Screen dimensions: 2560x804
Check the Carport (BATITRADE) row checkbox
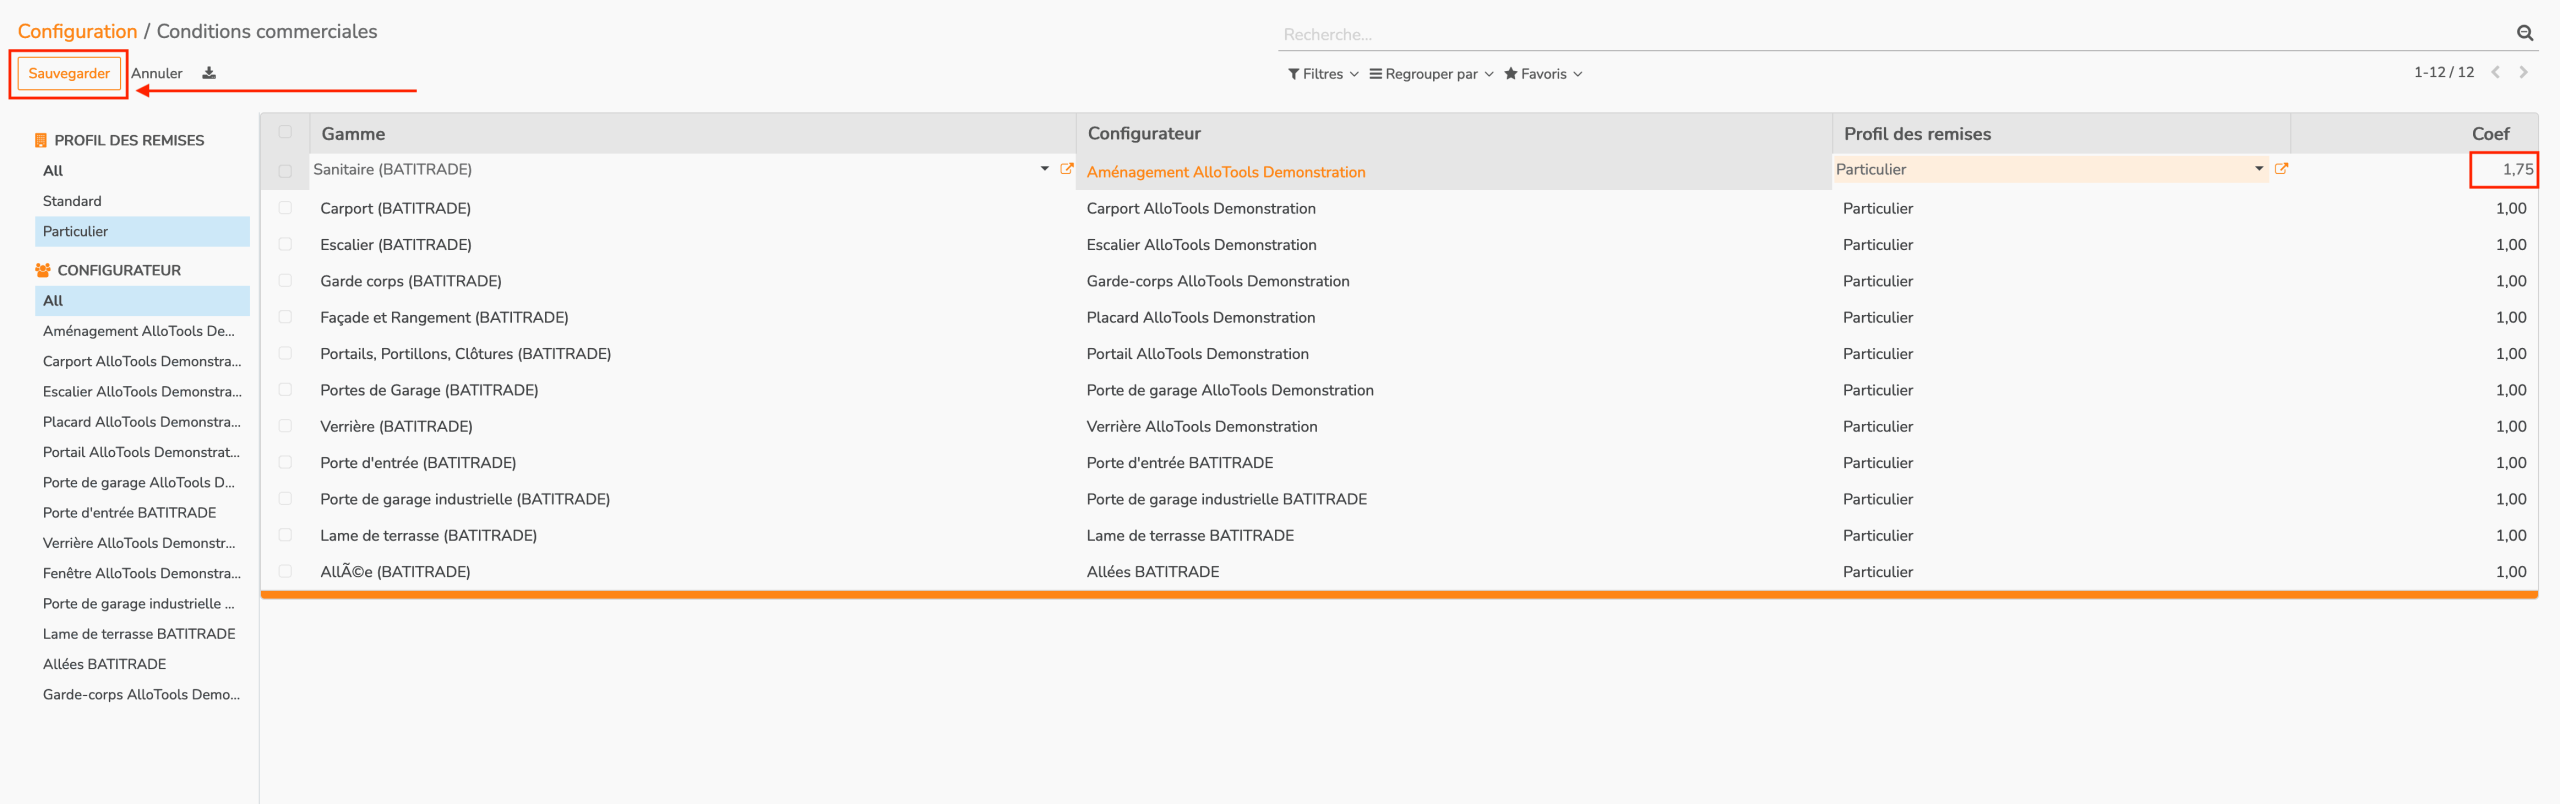[x=285, y=208]
